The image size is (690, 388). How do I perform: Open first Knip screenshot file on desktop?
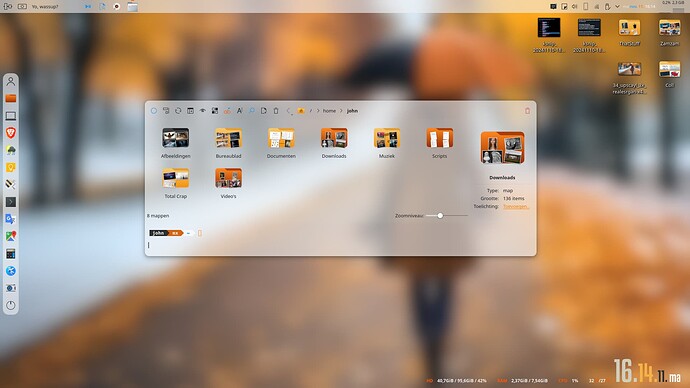pos(549,35)
